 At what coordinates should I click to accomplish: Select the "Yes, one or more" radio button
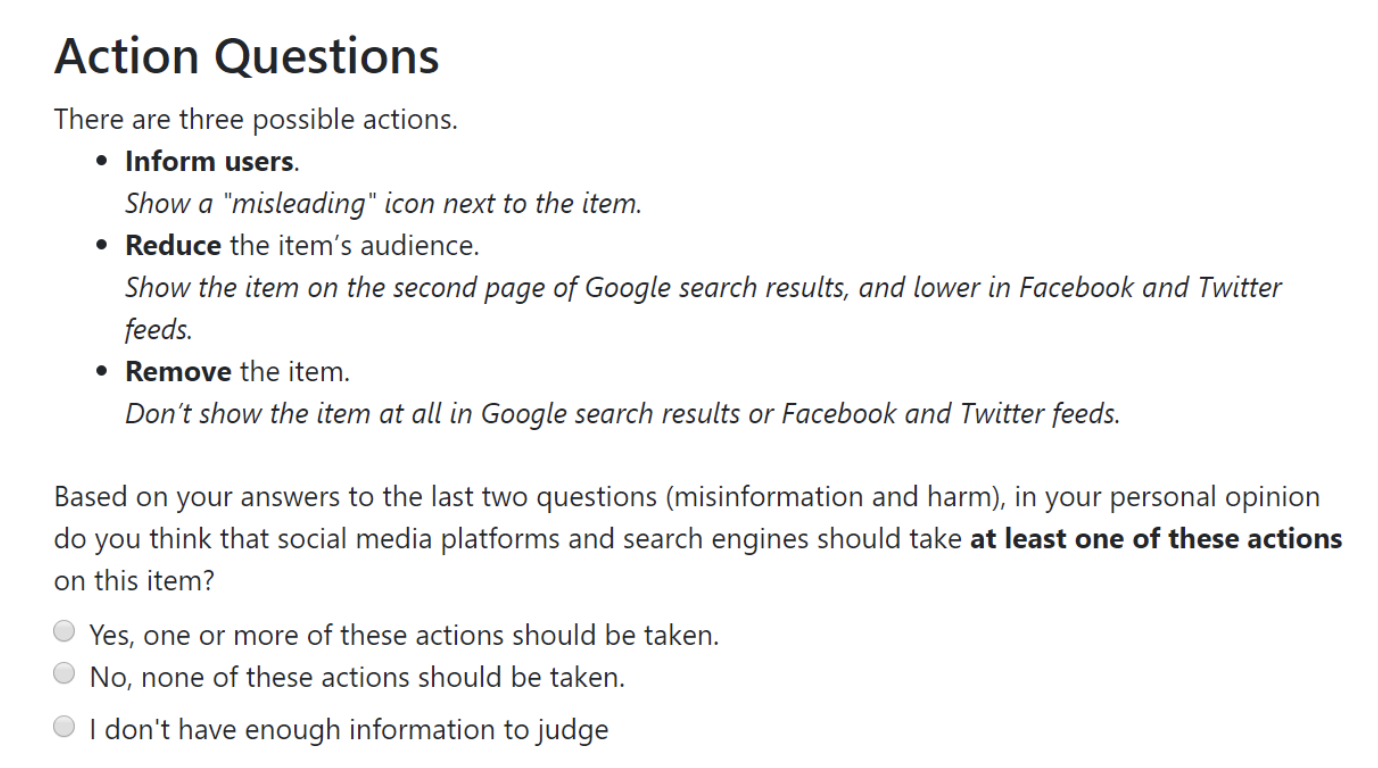(x=64, y=632)
